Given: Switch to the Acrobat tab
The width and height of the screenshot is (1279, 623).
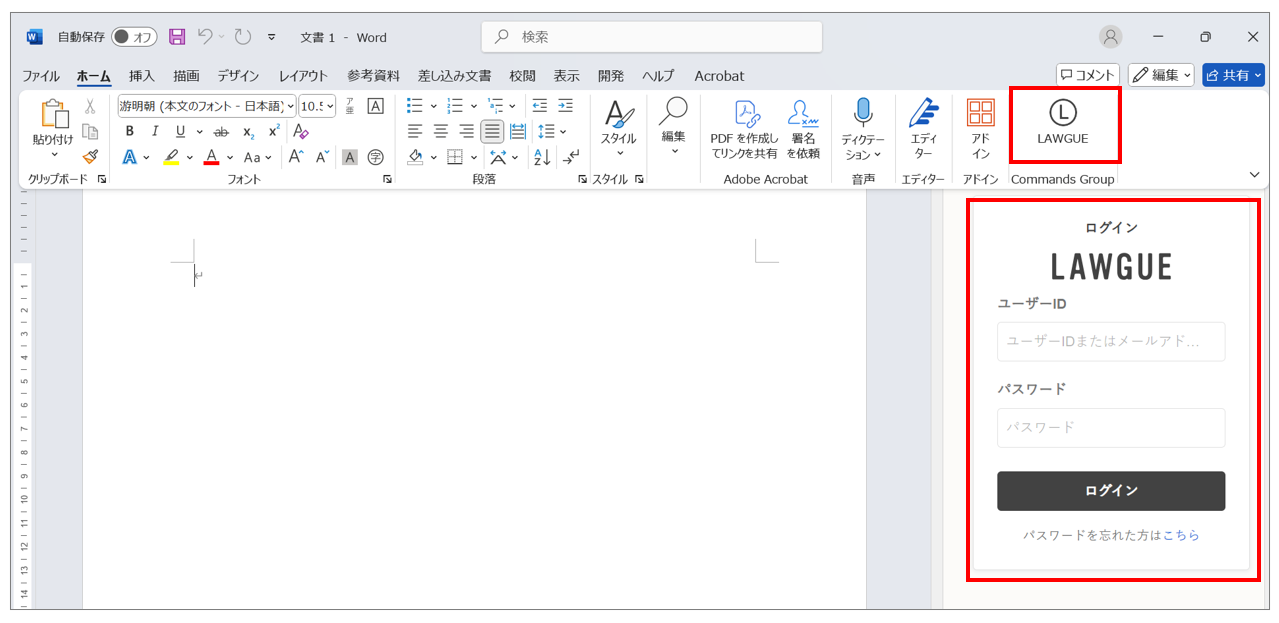Looking at the screenshot, I should 719,76.
